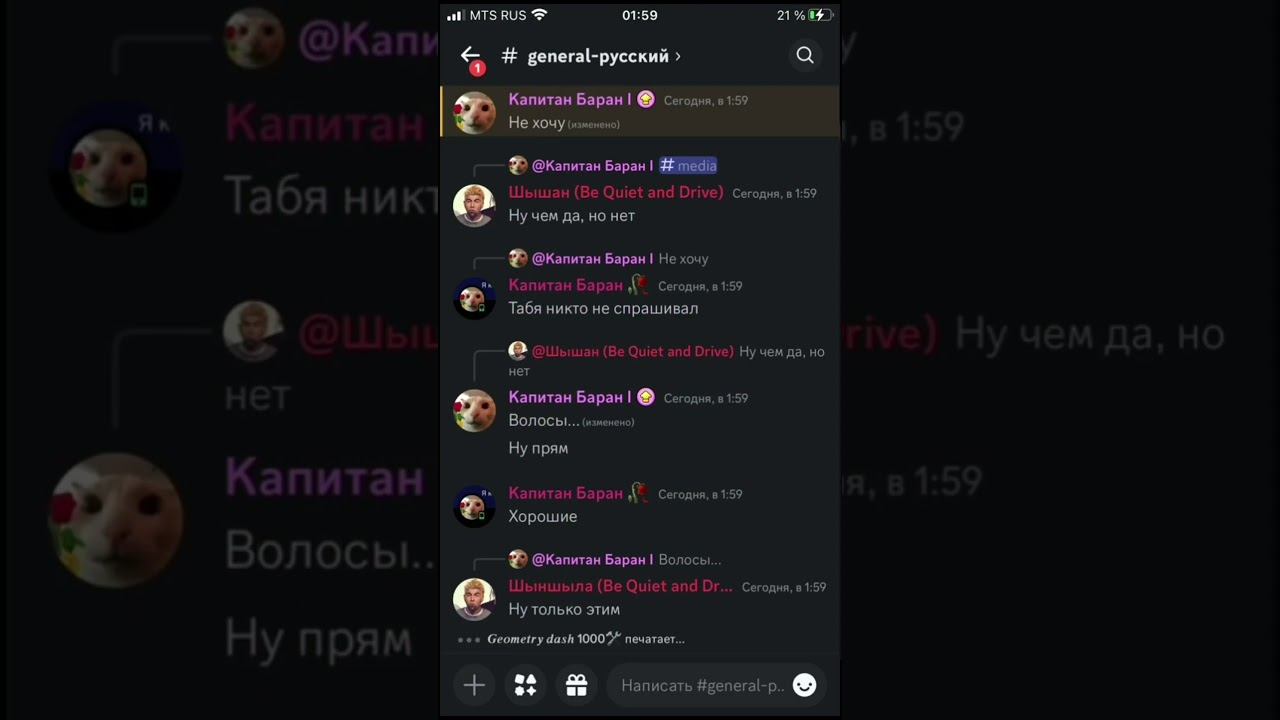Open dark avatar beside Табя никто не спрашивал

tap(474, 299)
